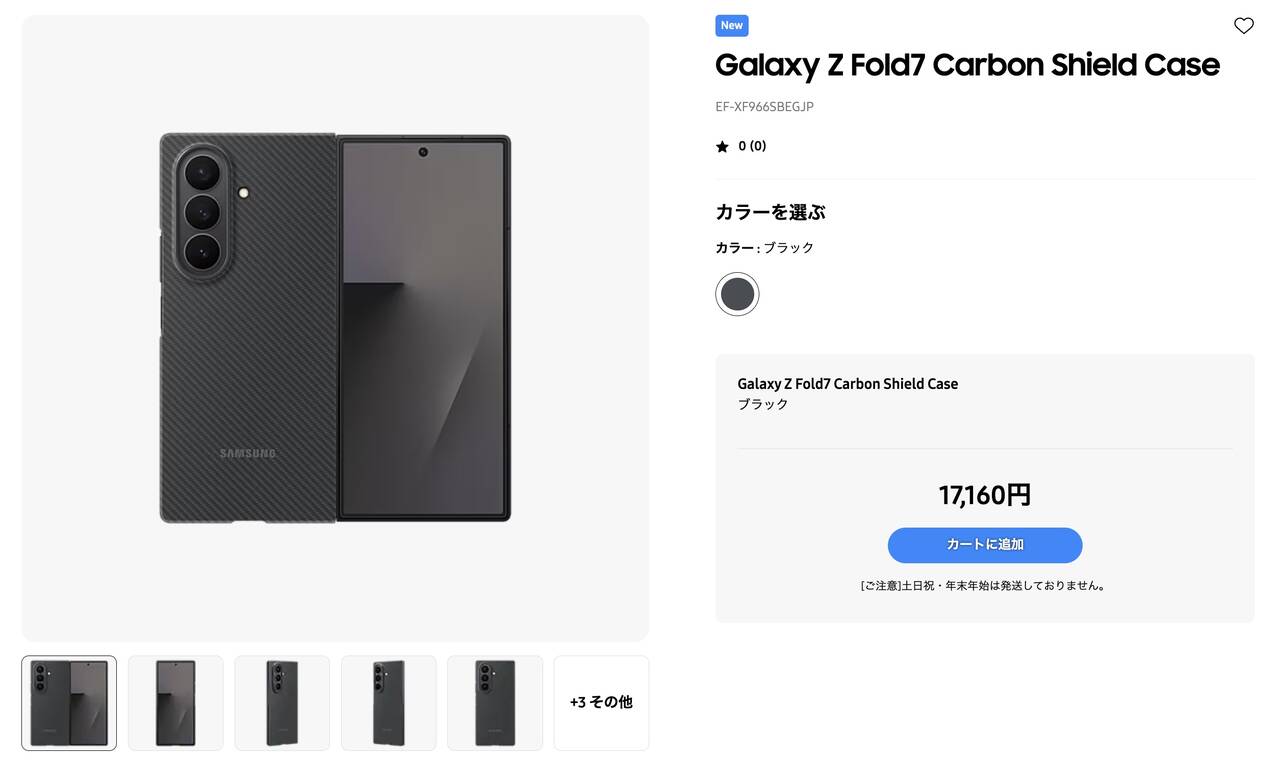Open the 0 (0) review count

click(752, 146)
